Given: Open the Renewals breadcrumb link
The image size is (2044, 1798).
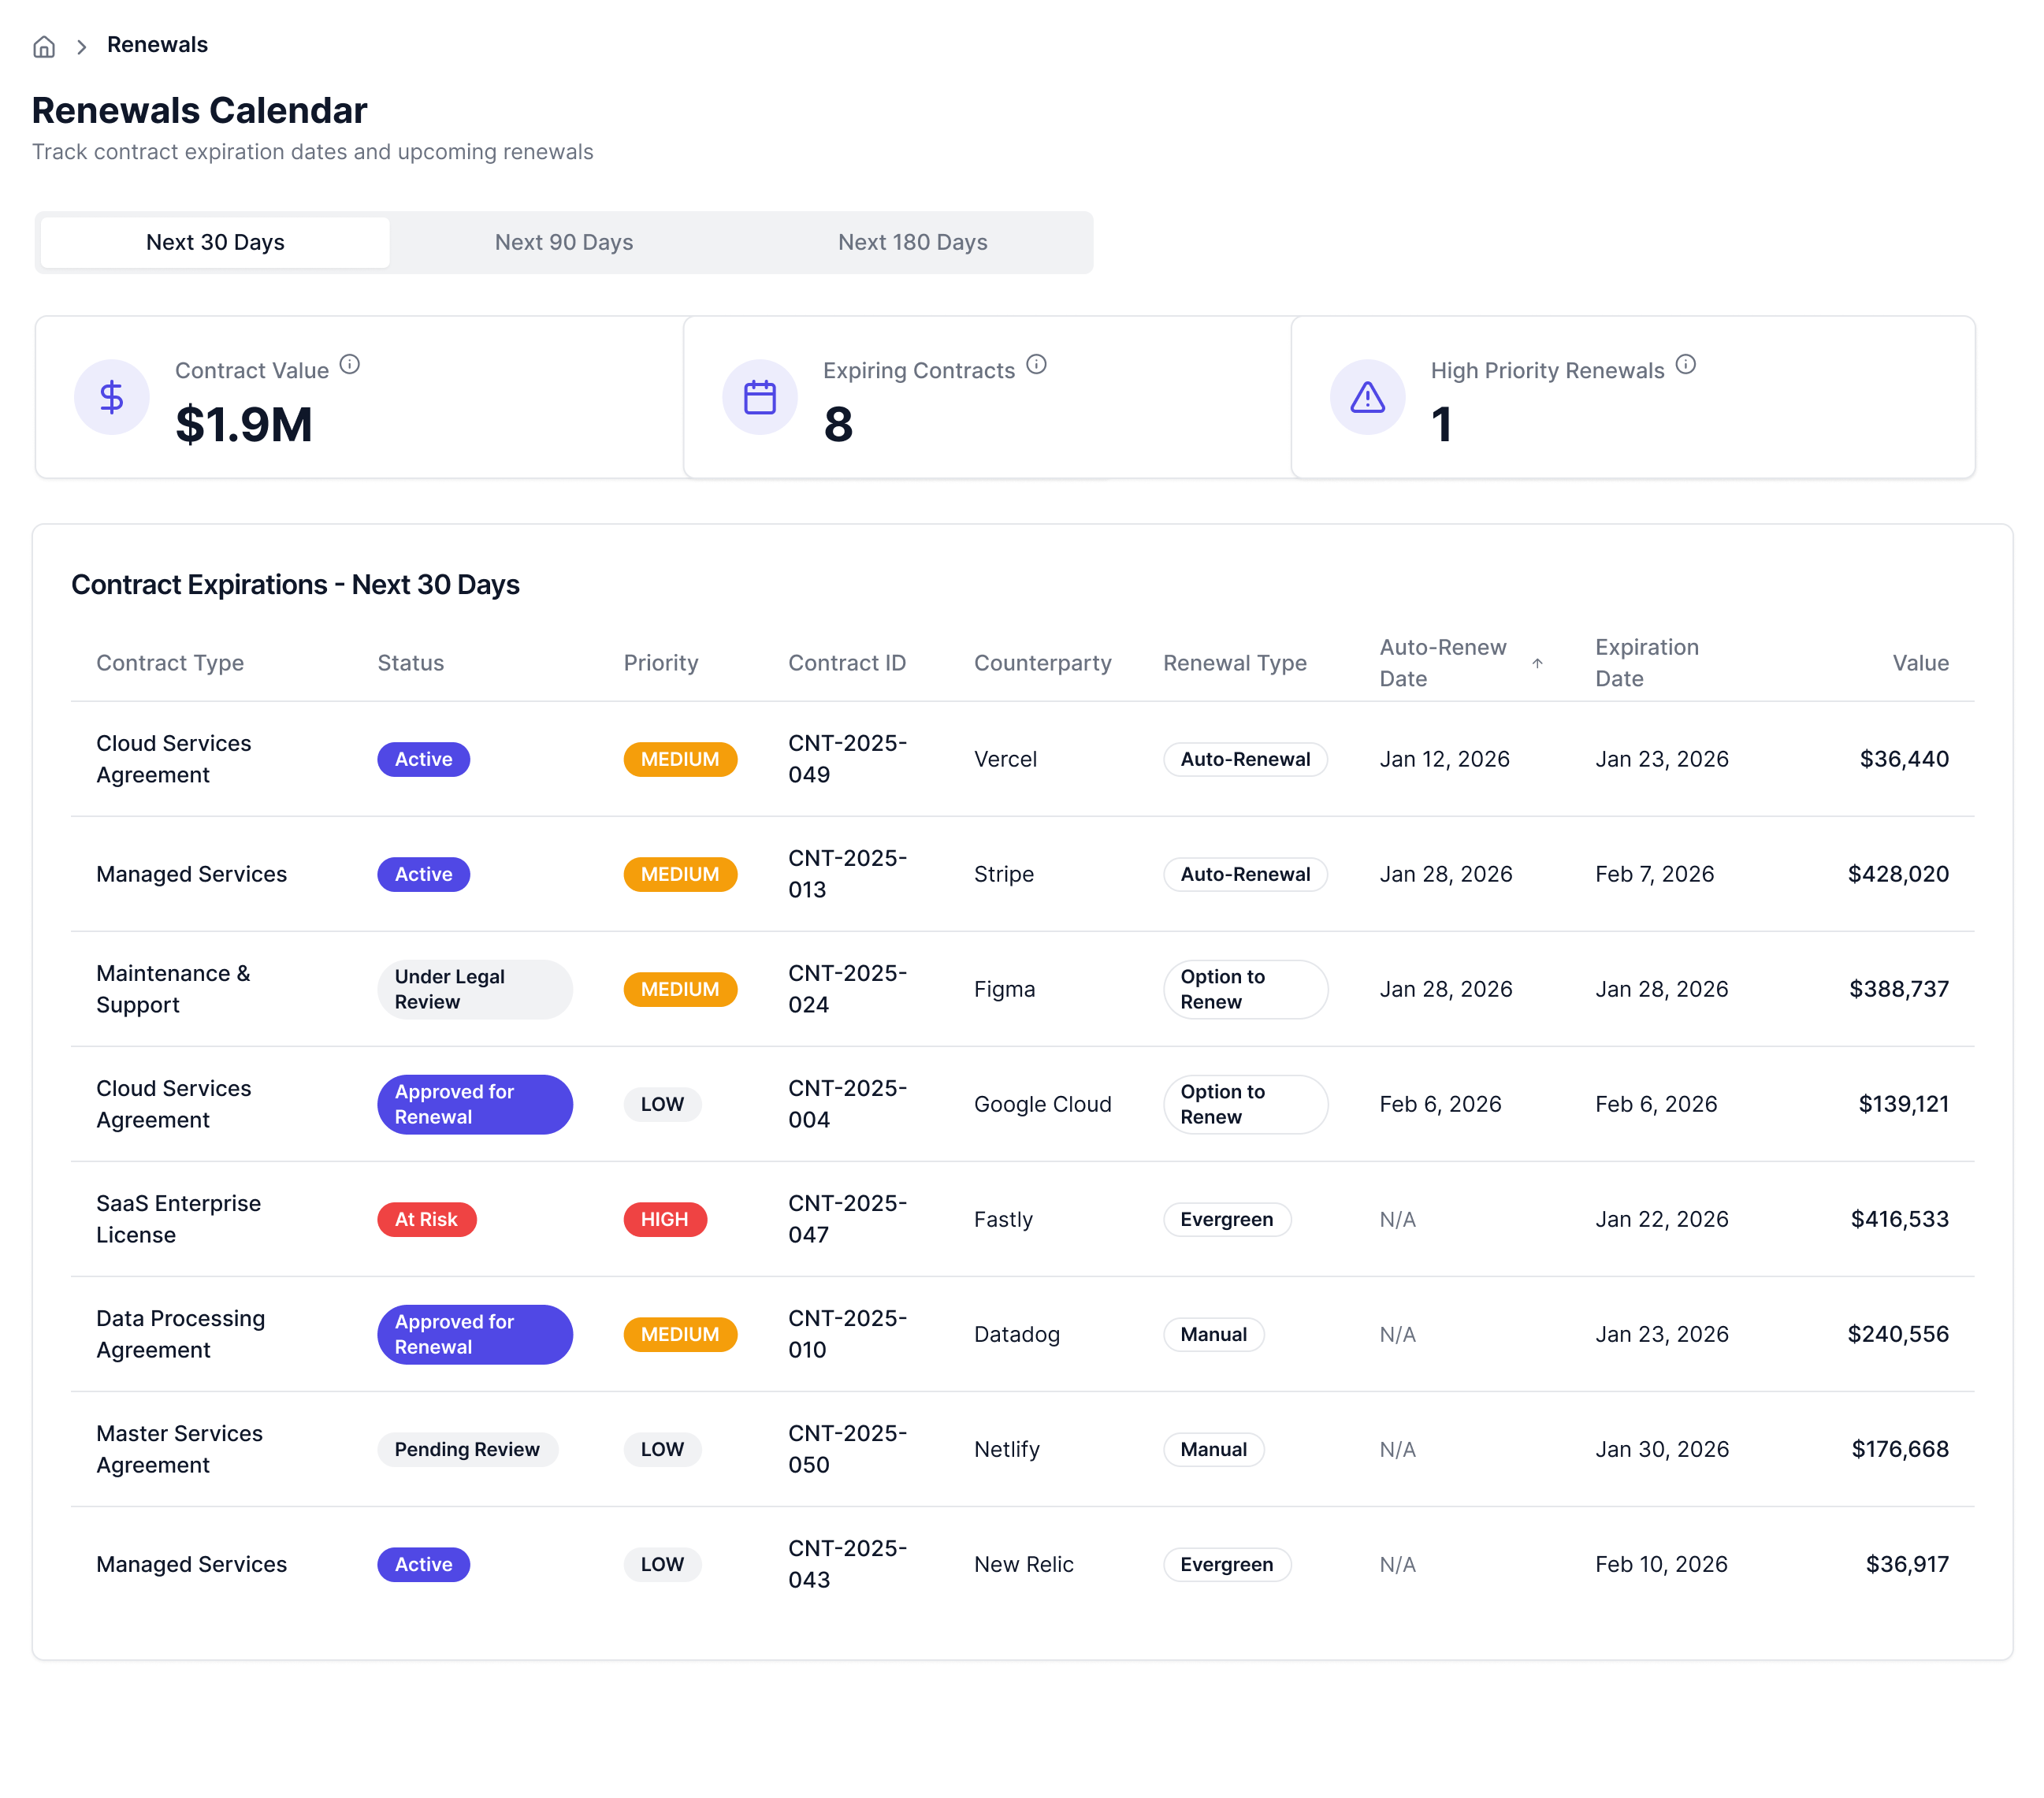Looking at the screenshot, I should 157,45.
